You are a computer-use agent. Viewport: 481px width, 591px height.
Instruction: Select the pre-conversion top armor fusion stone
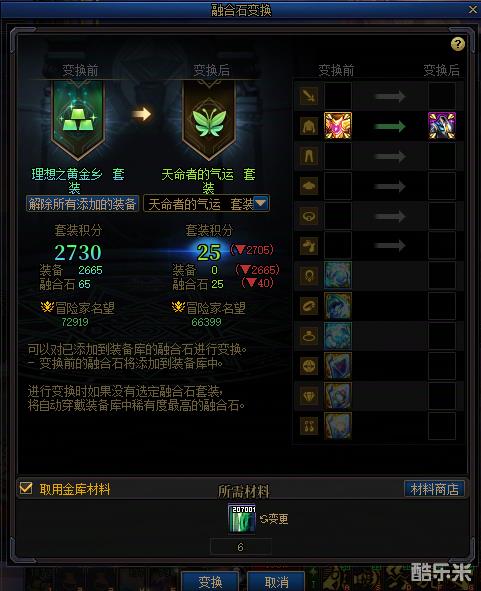tap(338, 126)
